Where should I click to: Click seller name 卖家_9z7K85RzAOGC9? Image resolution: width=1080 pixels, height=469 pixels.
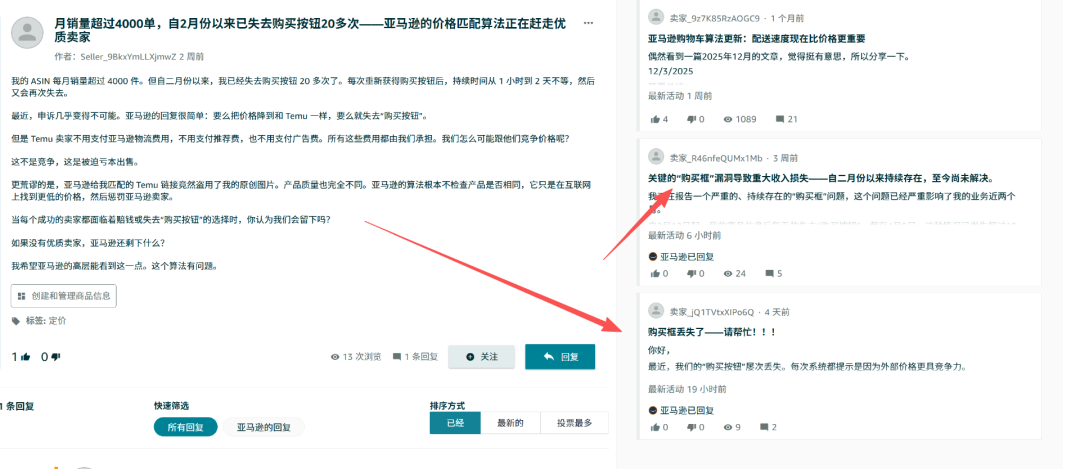coord(715,18)
